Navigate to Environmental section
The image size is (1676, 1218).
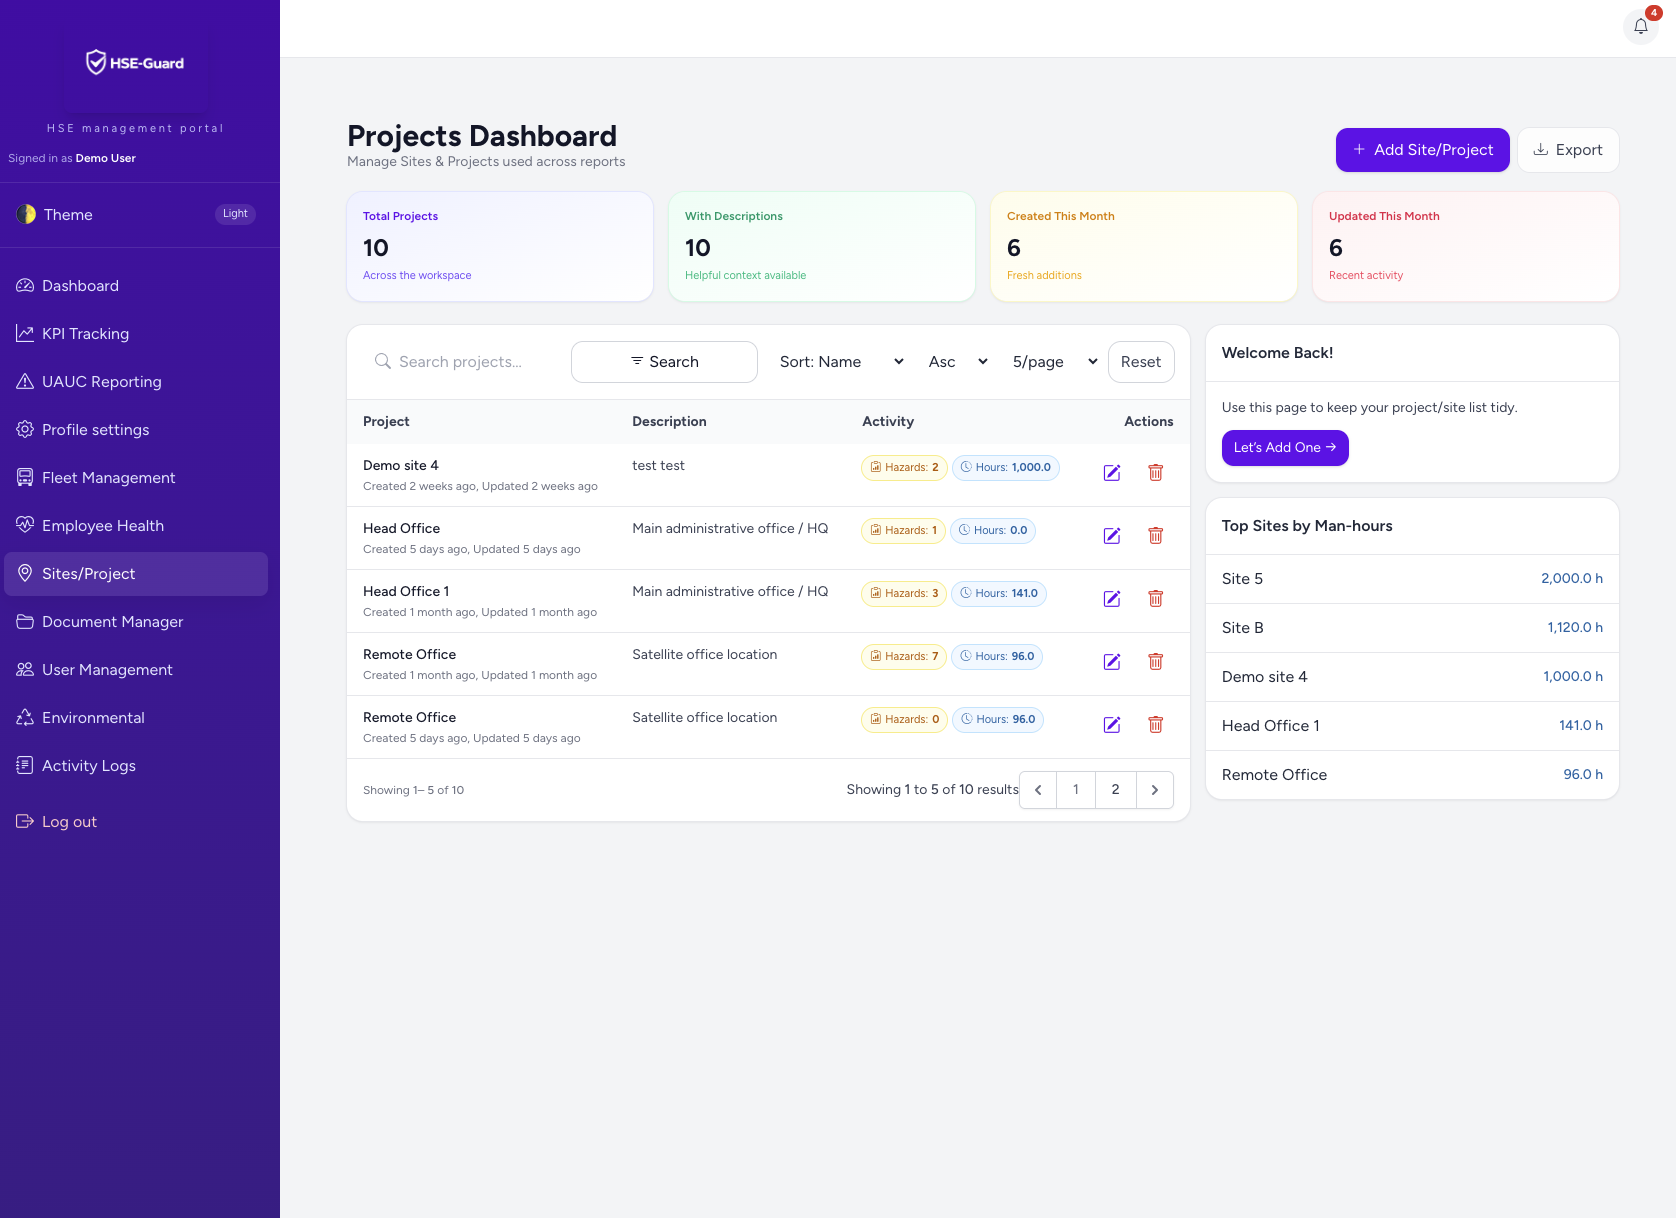tap(93, 718)
